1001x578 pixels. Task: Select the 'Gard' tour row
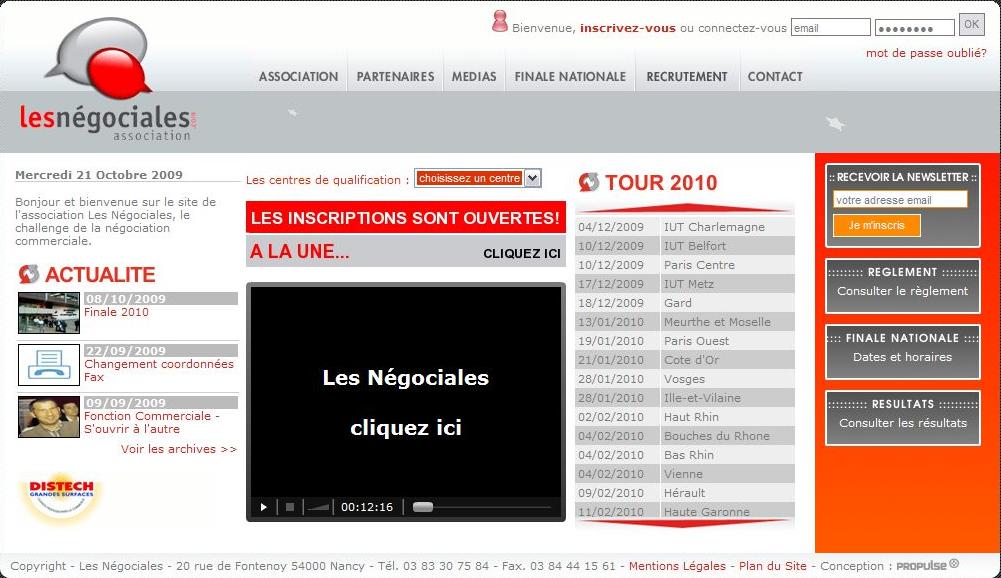coord(685,303)
